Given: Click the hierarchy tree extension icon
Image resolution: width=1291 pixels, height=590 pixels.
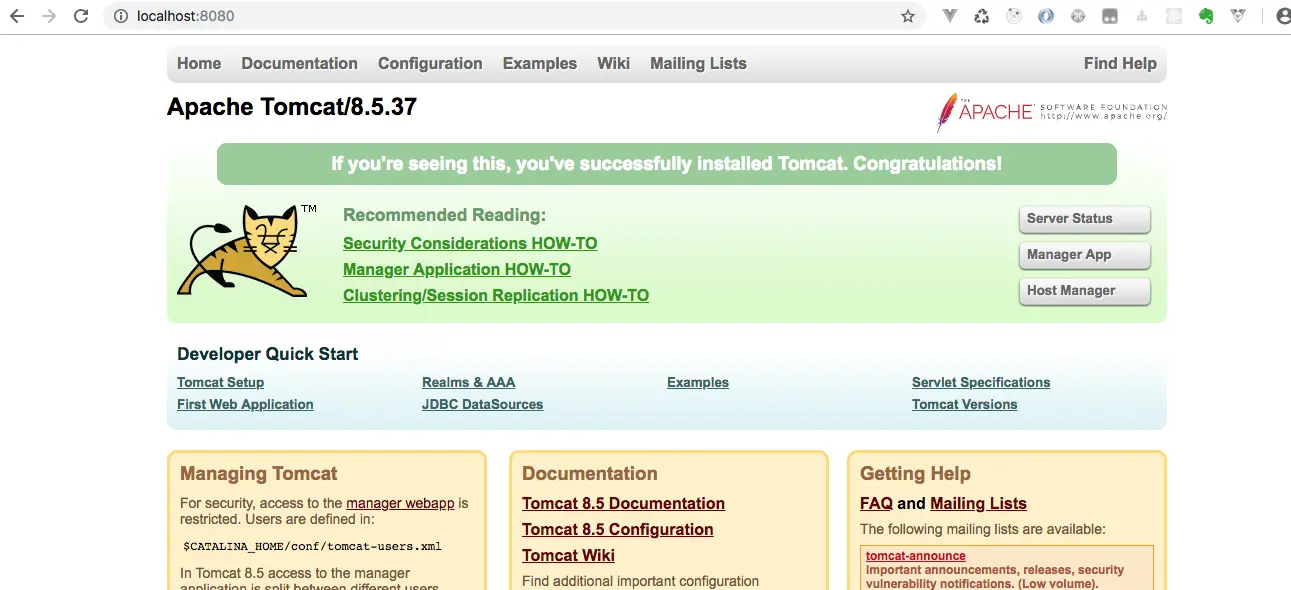Looking at the screenshot, I should pyautogui.click(x=1141, y=16).
